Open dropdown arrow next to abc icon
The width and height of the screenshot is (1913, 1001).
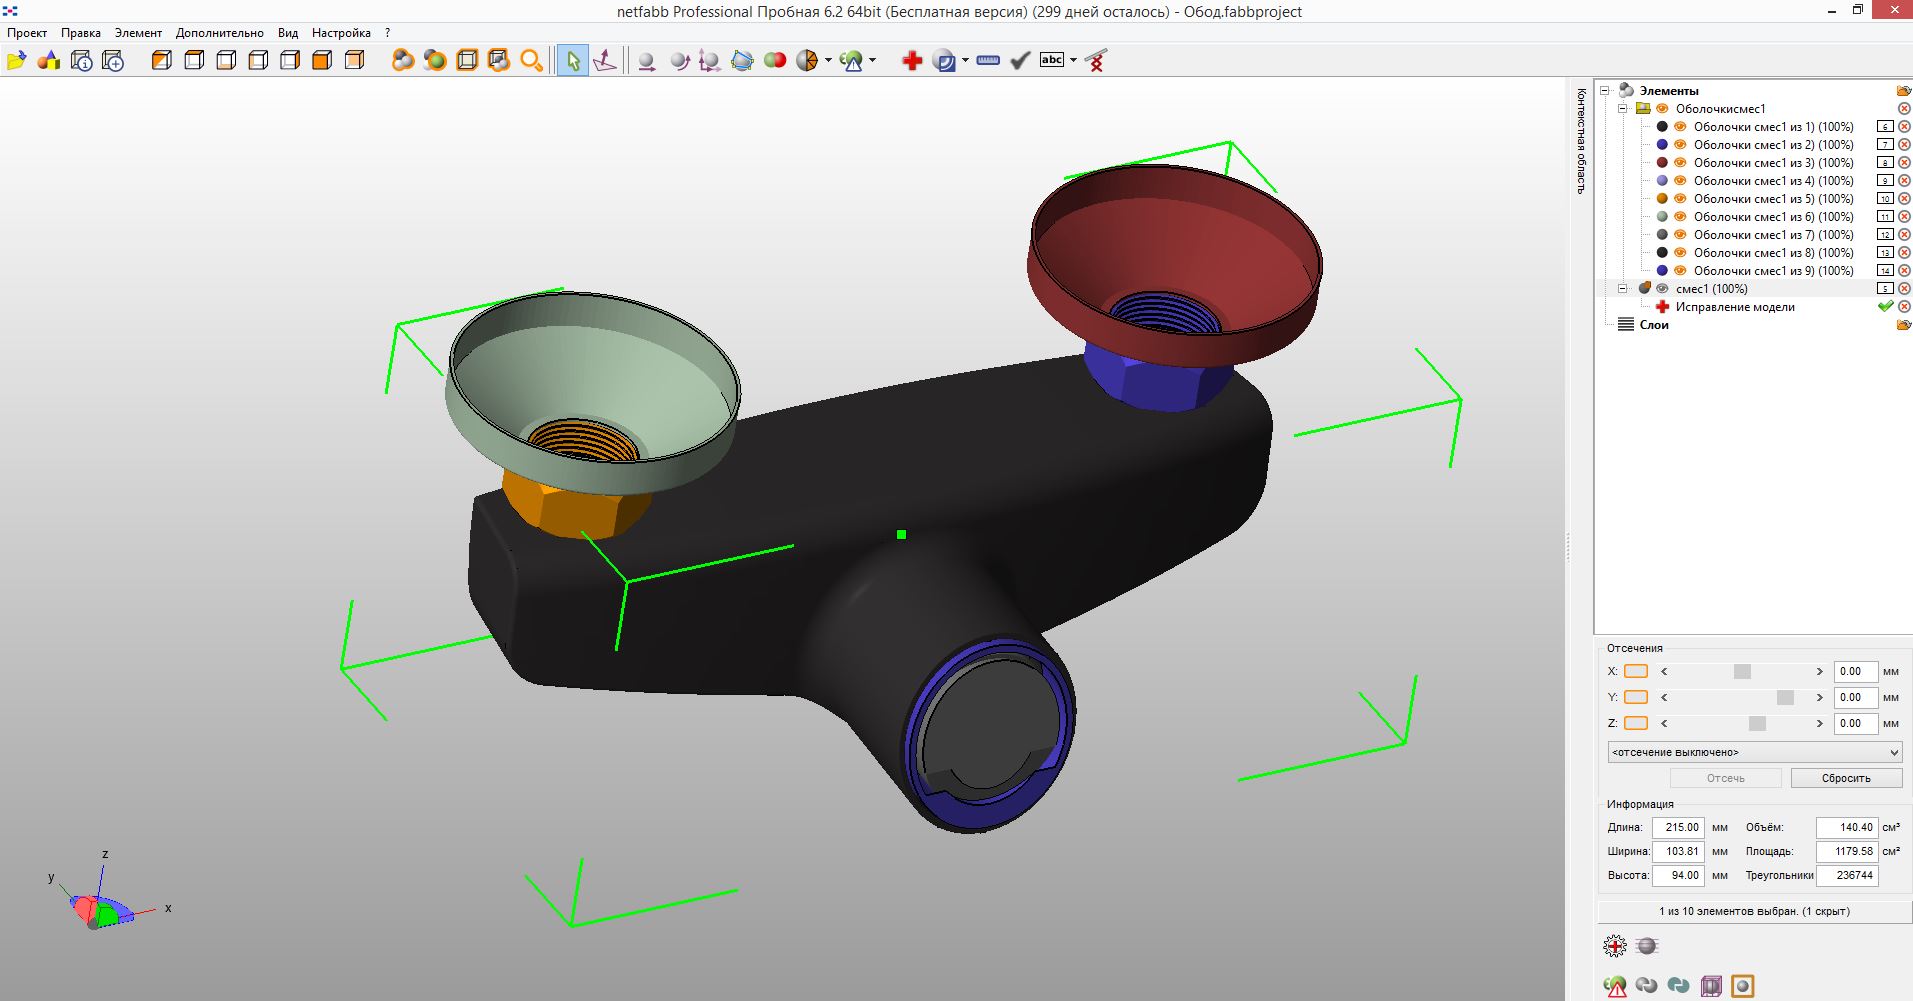tap(1073, 61)
